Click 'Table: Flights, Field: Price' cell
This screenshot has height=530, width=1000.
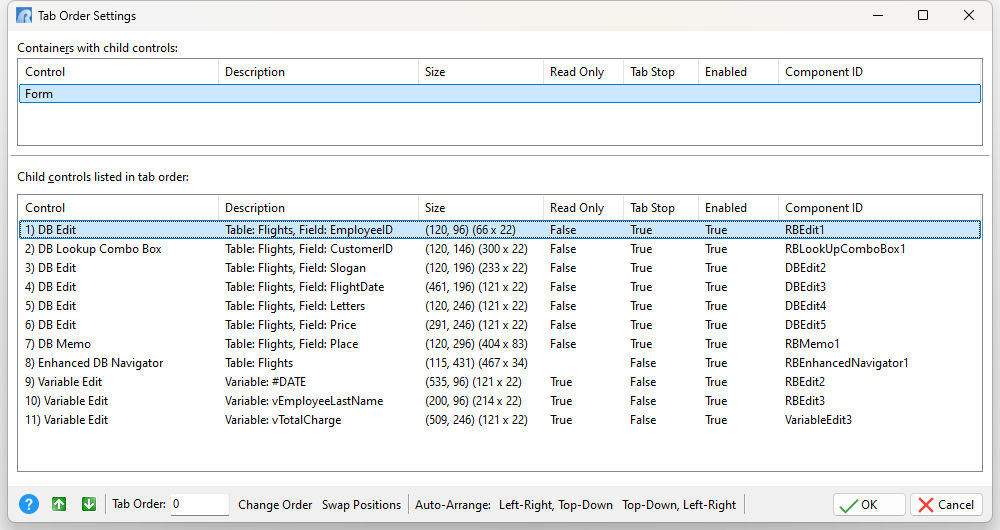coord(290,325)
